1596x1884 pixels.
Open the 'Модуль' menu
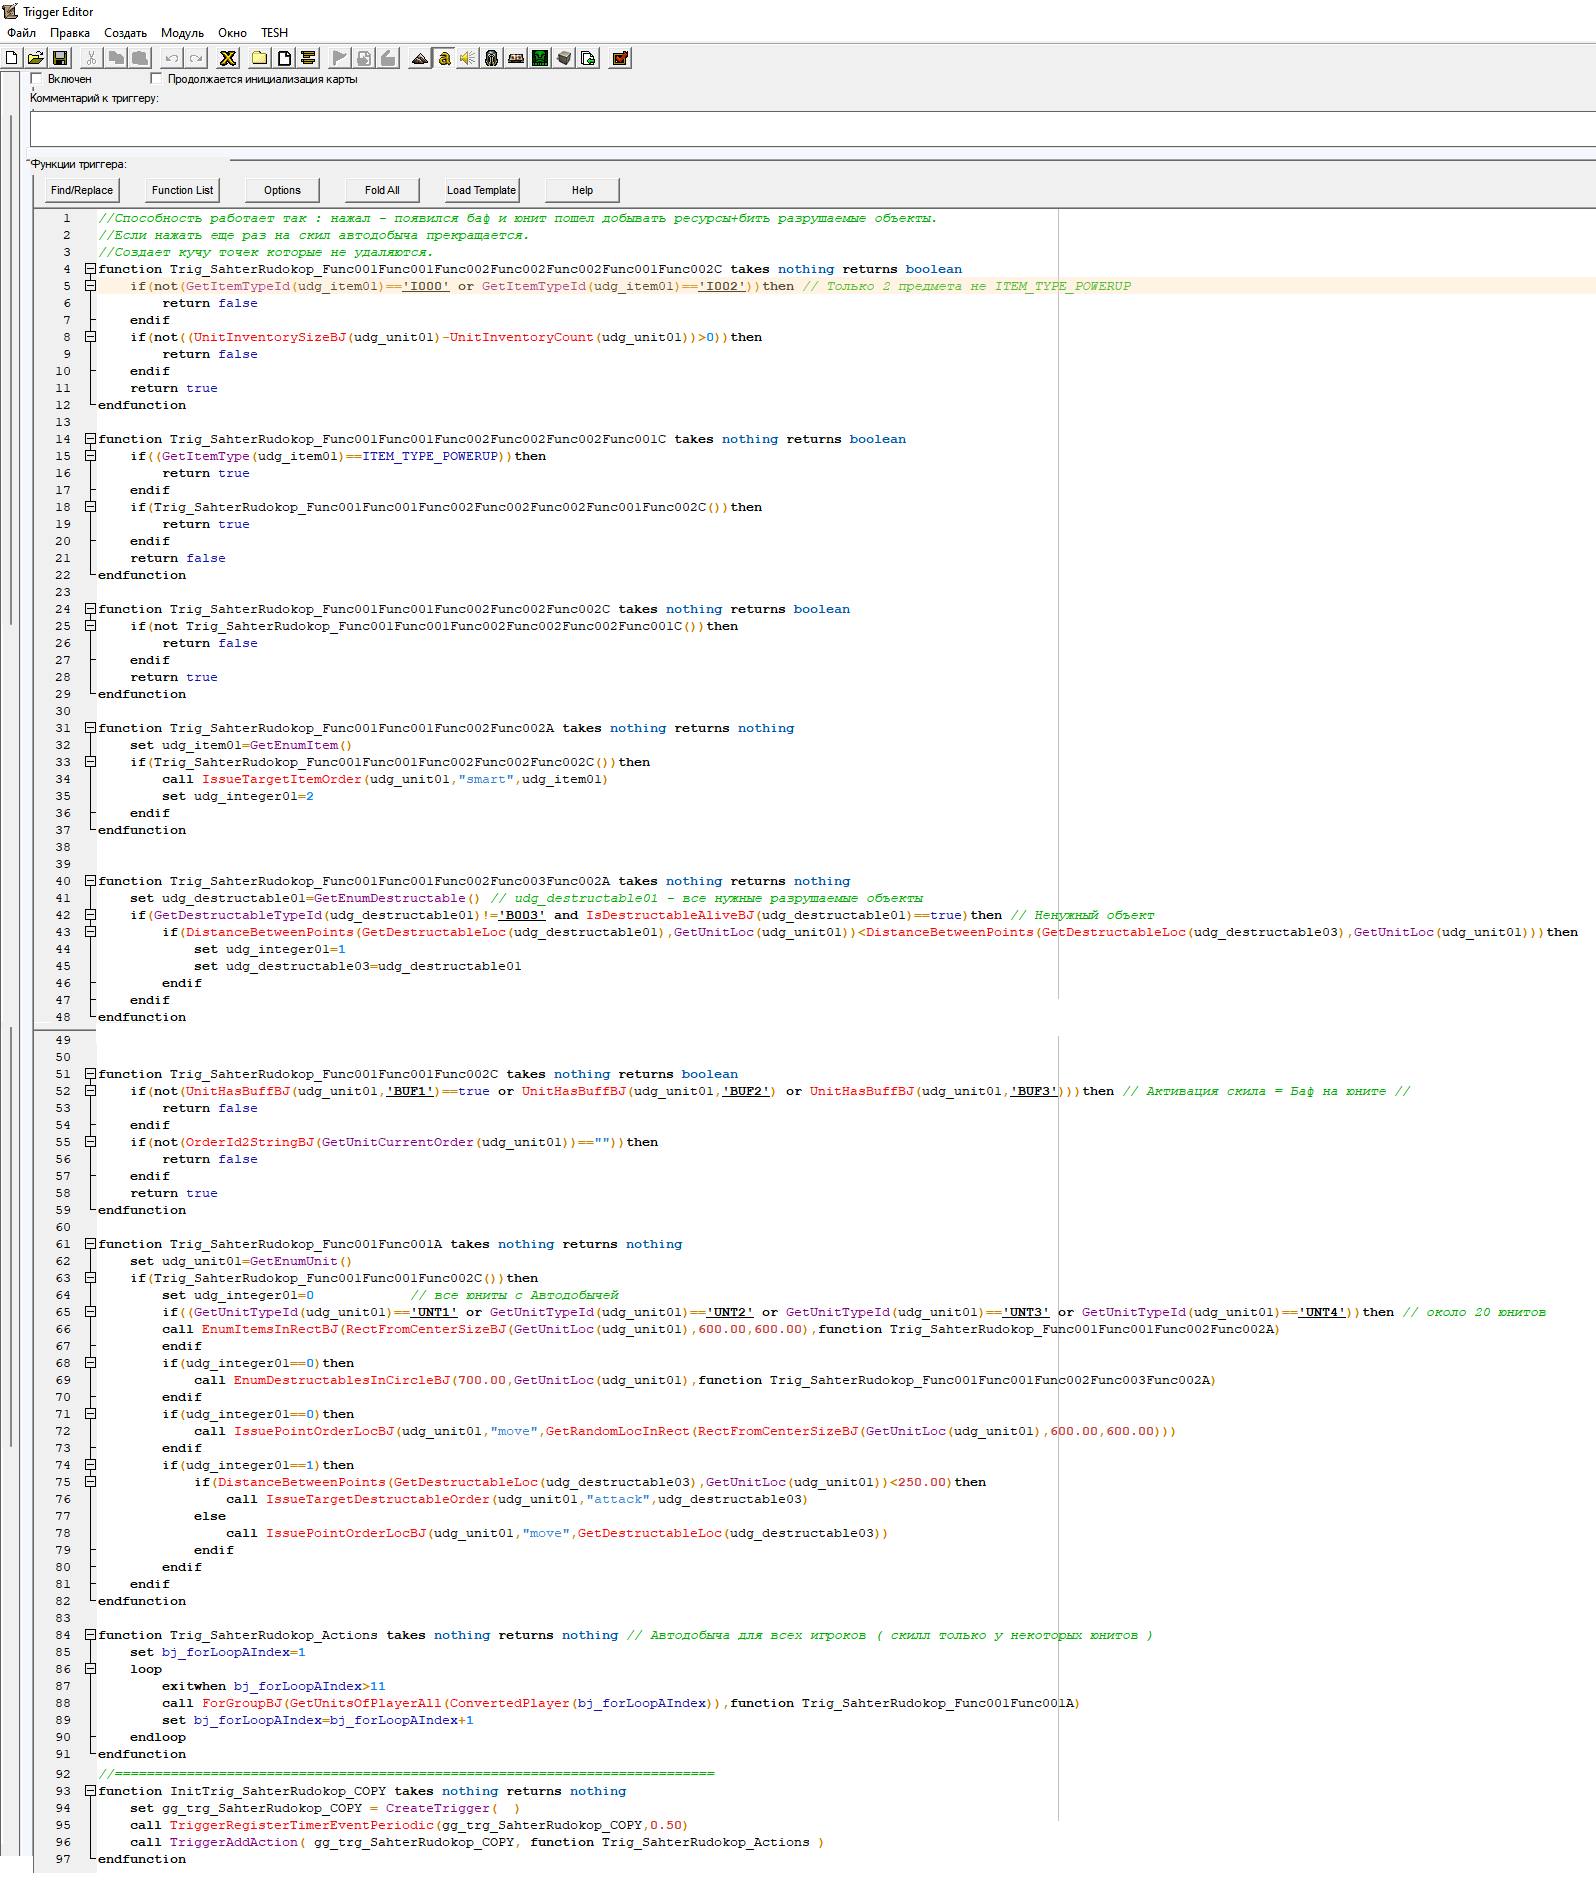pos(182,33)
